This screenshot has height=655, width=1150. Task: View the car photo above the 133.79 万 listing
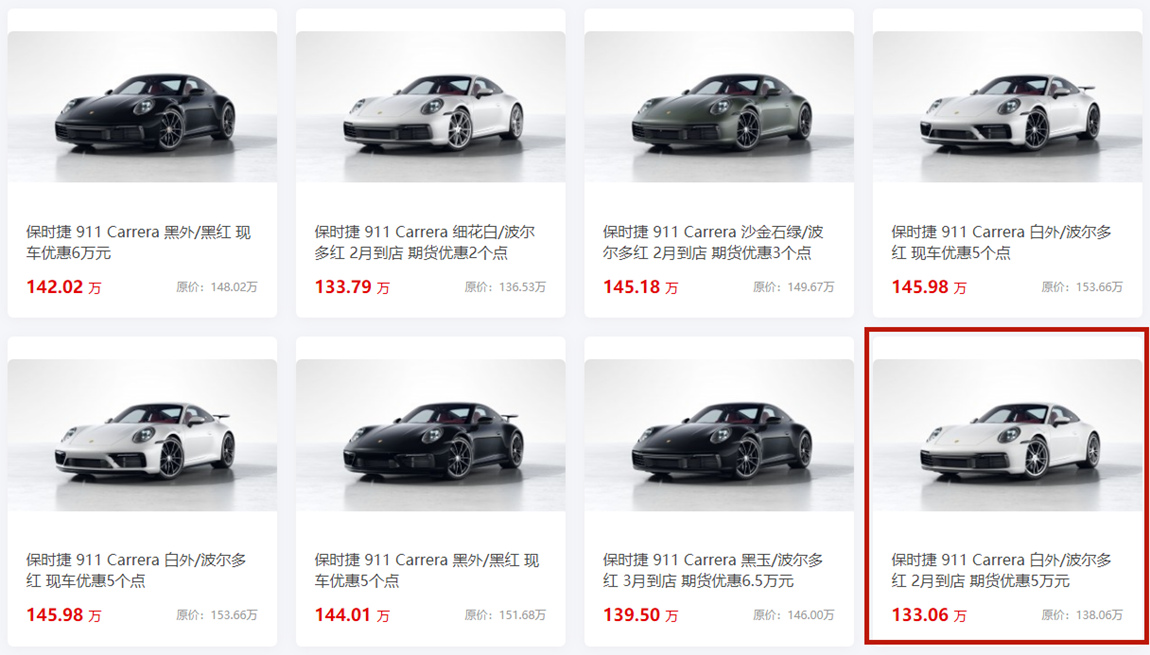point(431,106)
